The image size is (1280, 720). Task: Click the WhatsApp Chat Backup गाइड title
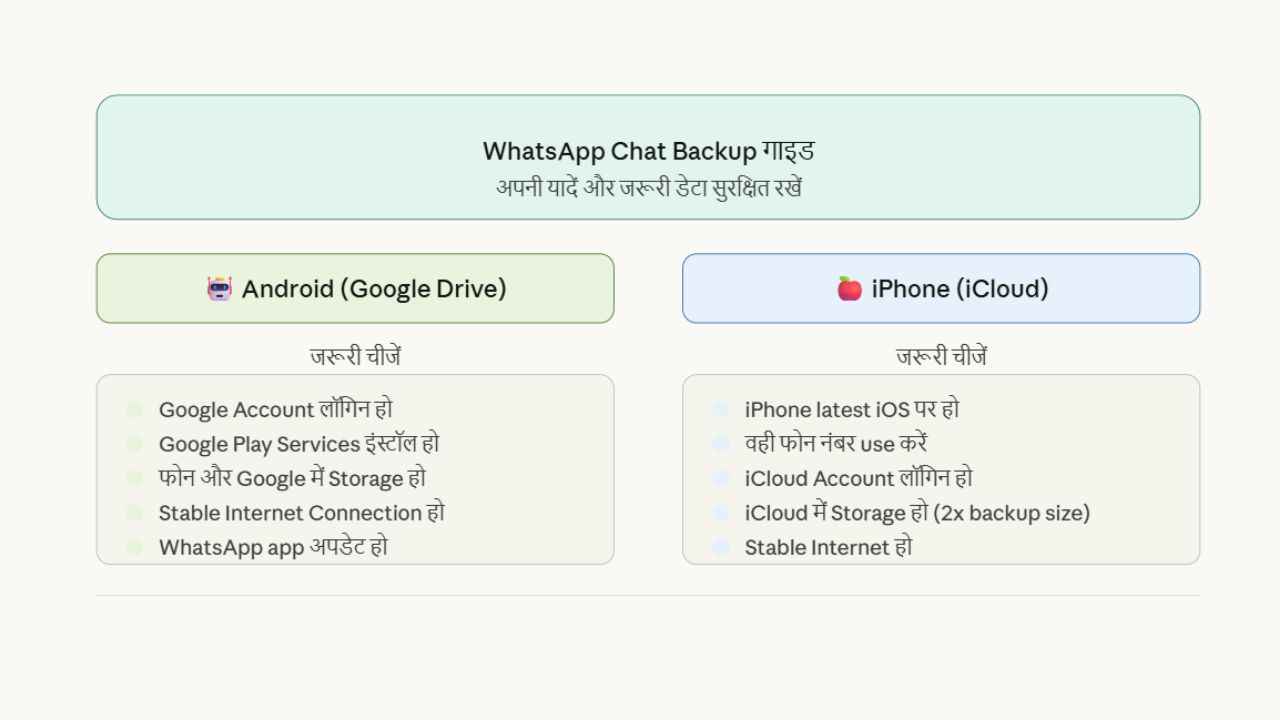pyautogui.click(x=648, y=151)
